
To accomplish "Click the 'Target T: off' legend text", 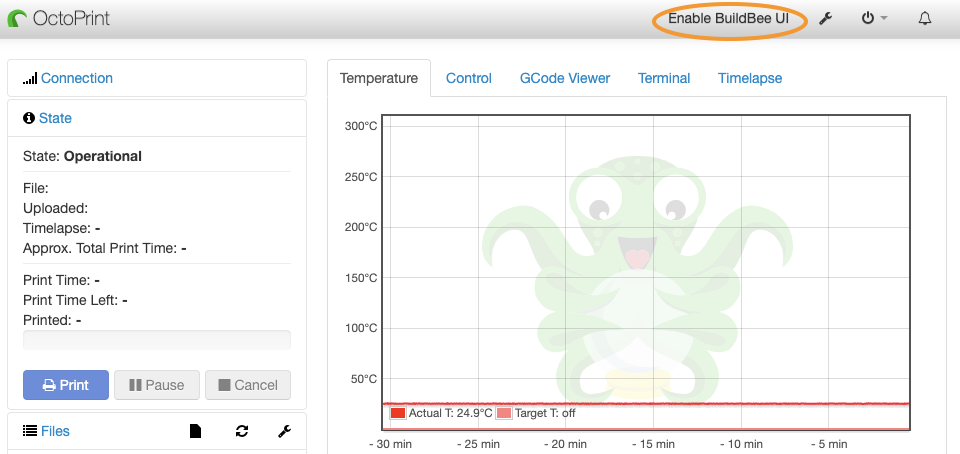I will pos(545,413).
